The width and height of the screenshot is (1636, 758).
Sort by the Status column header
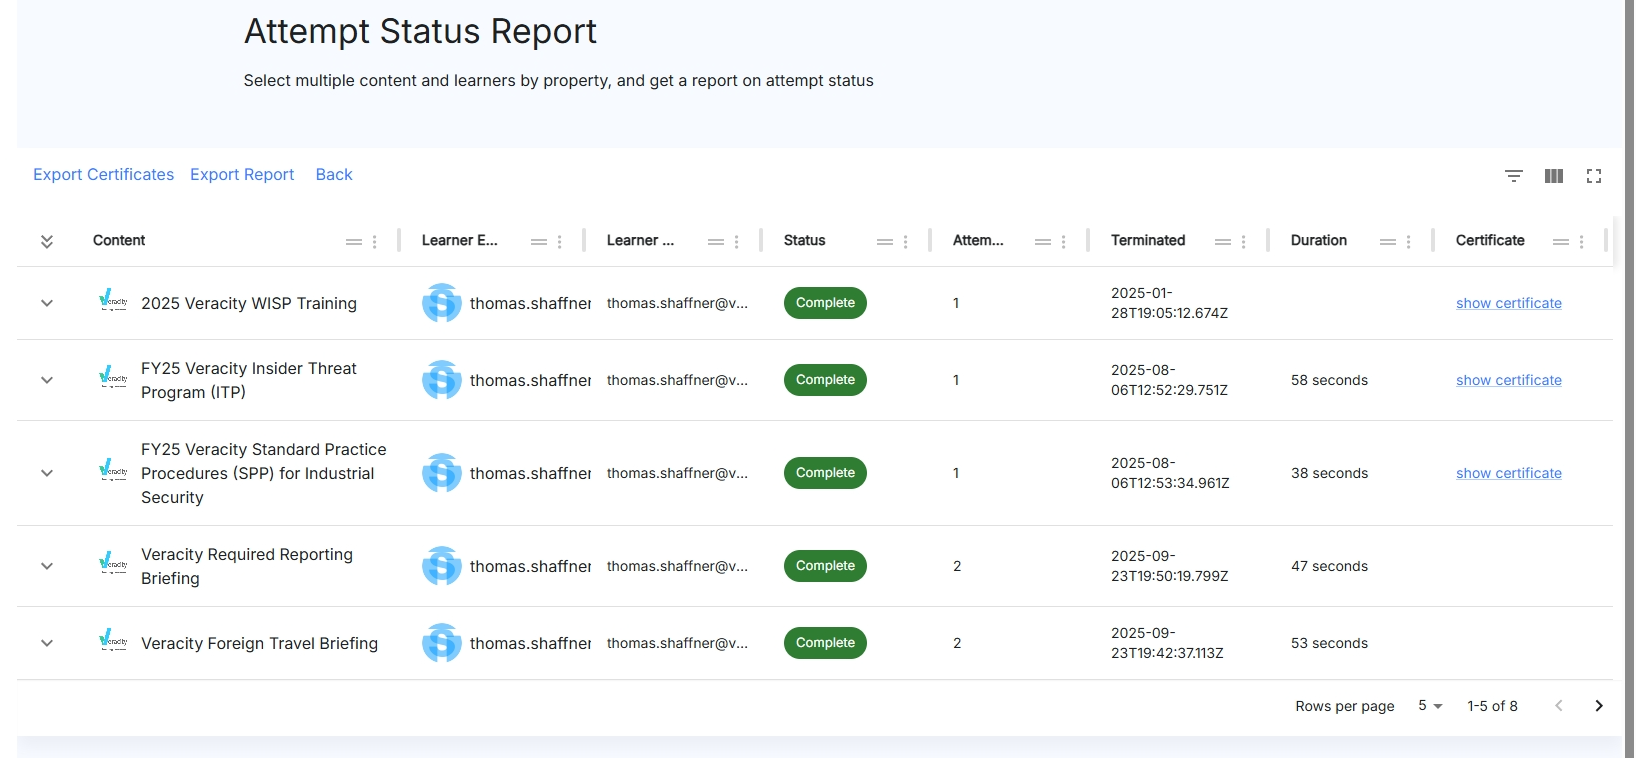(x=805, y=241)
